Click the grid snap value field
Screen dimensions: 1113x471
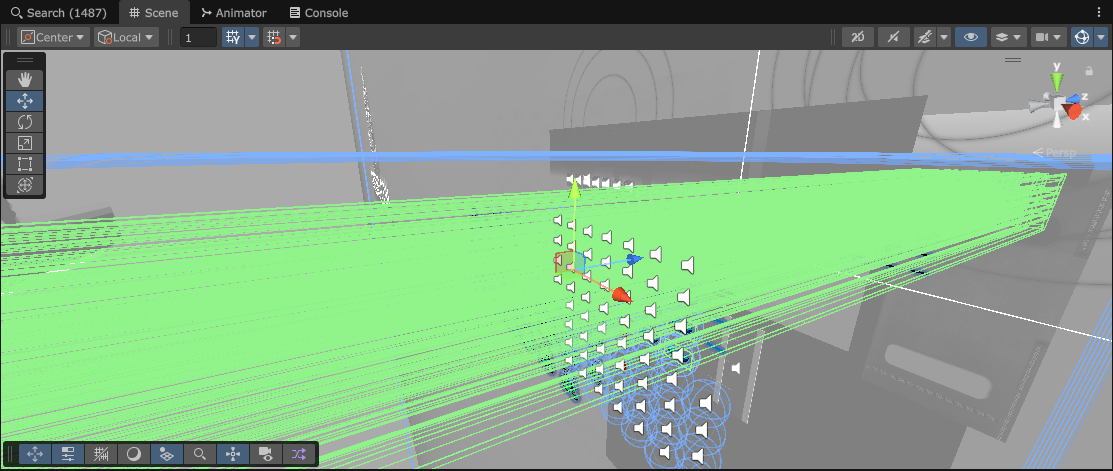coord(198,37)
